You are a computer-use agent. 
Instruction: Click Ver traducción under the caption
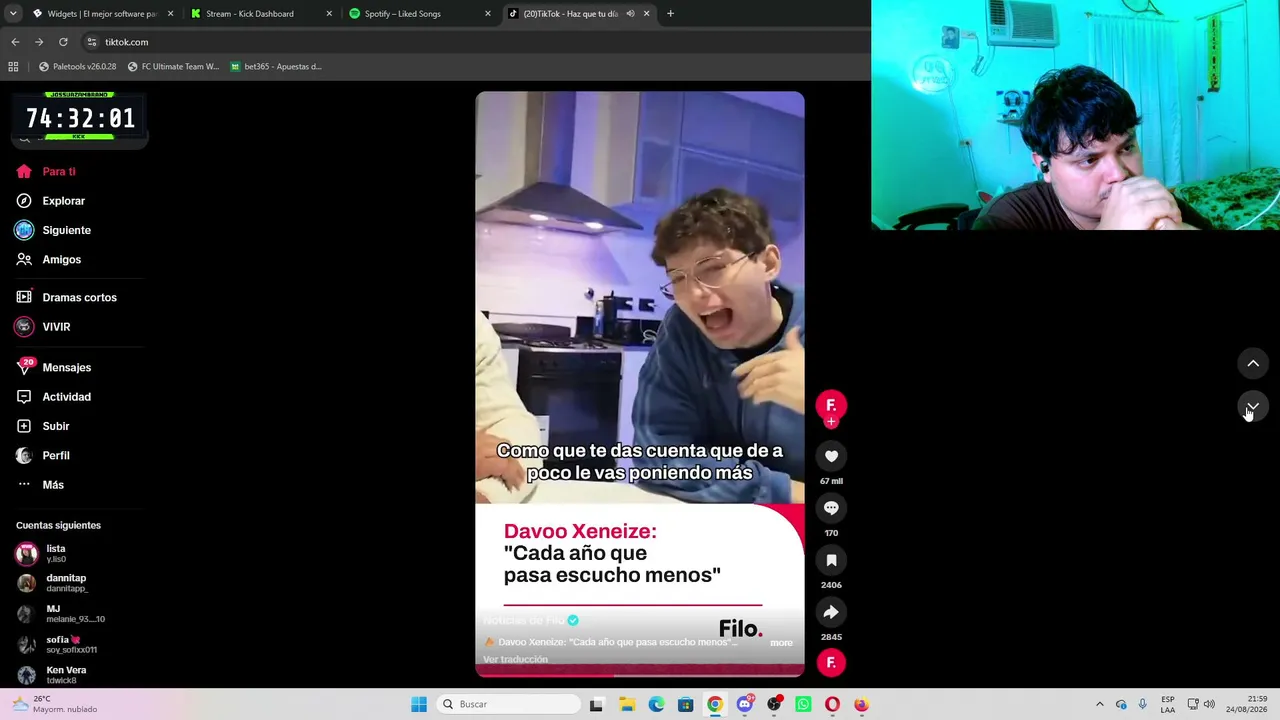[515, 659]
